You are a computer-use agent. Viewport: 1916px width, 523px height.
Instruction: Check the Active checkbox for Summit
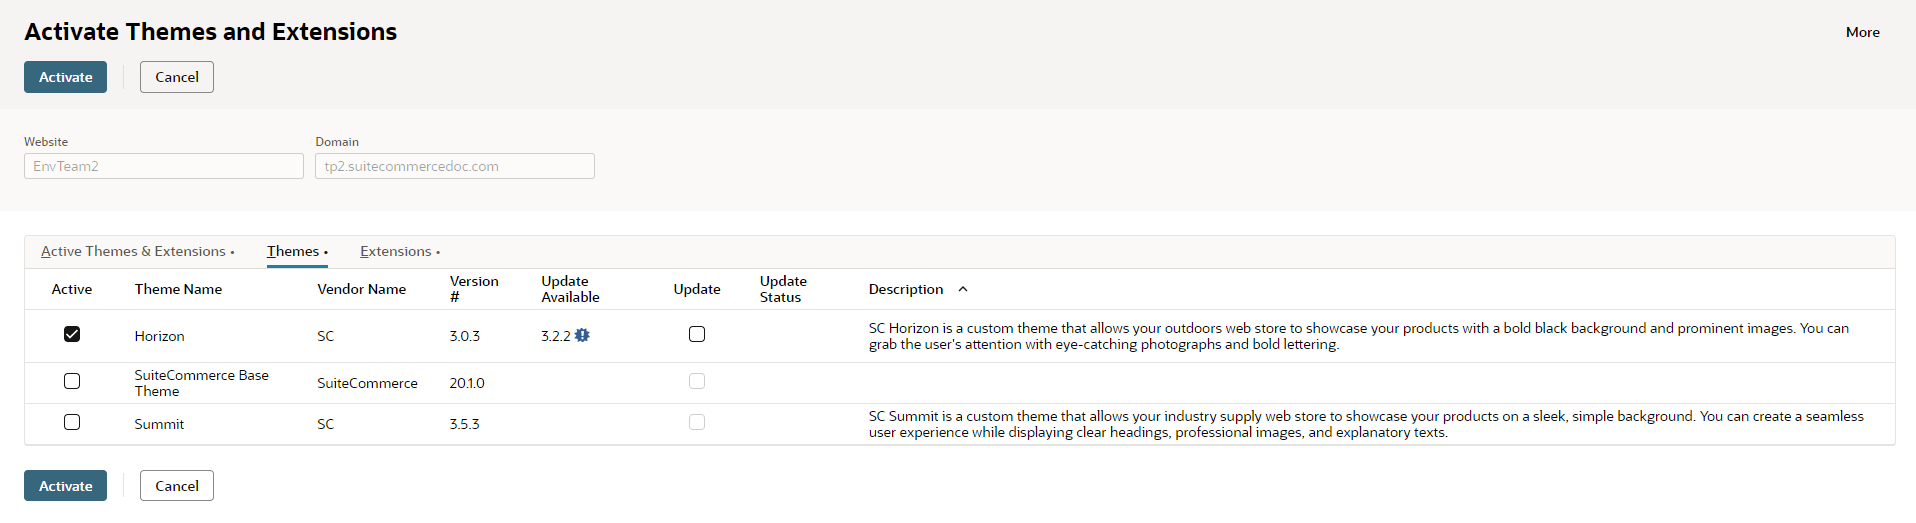[72, 422]
